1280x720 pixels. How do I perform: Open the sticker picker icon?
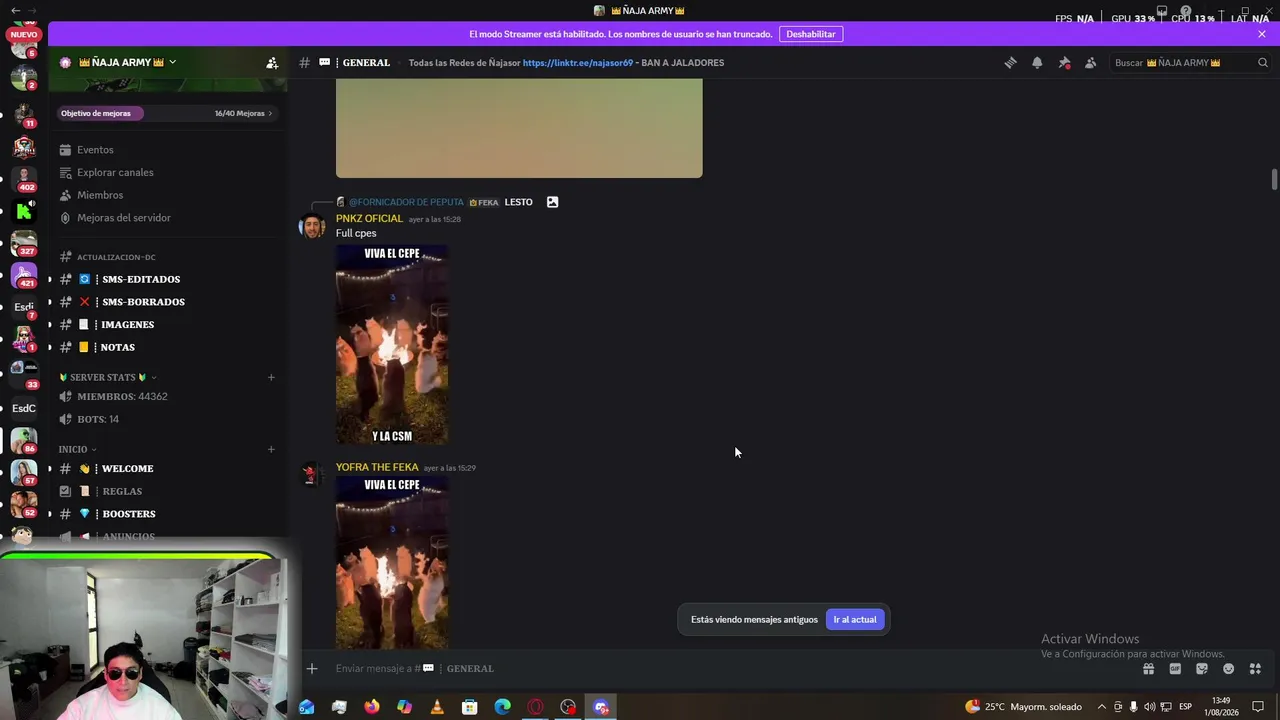click(1202, 668)
